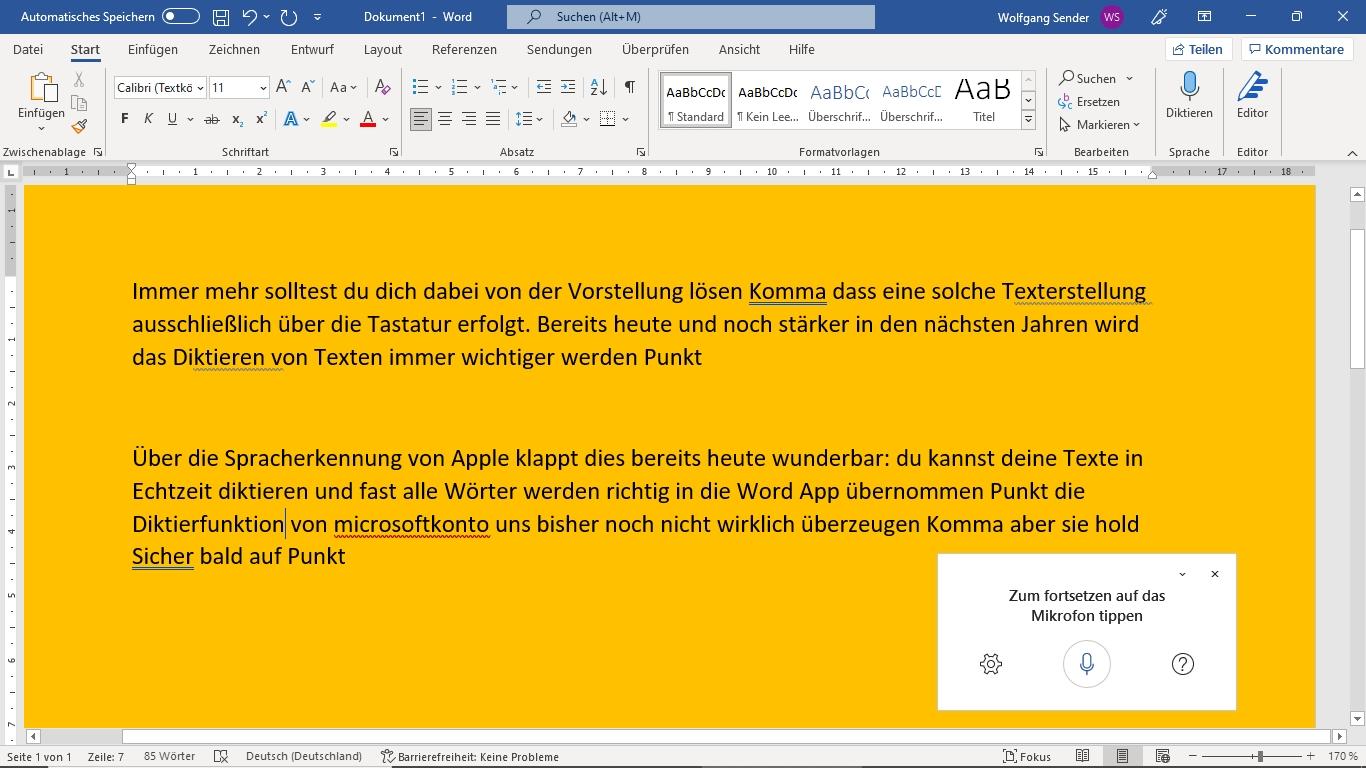This screenshot has height=768, width=1366.
Task: Click the format painter brush icon
Action: click(79, 126)
